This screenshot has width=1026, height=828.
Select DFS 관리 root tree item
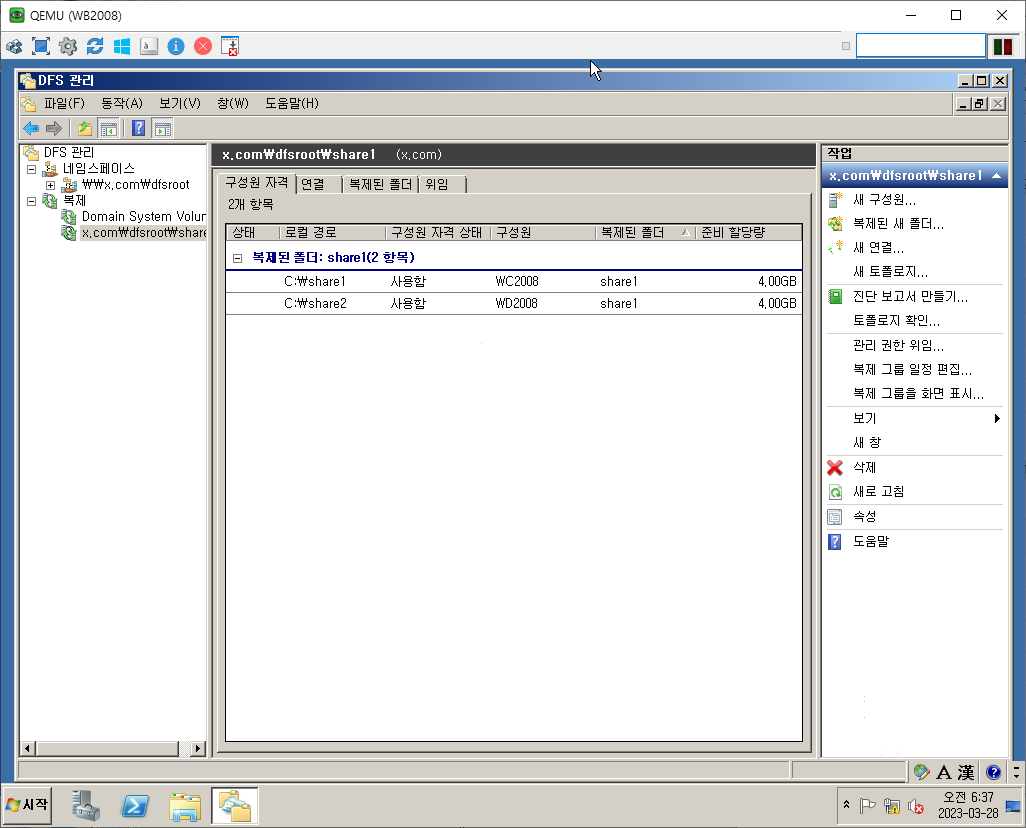click(x=69, y=153)
